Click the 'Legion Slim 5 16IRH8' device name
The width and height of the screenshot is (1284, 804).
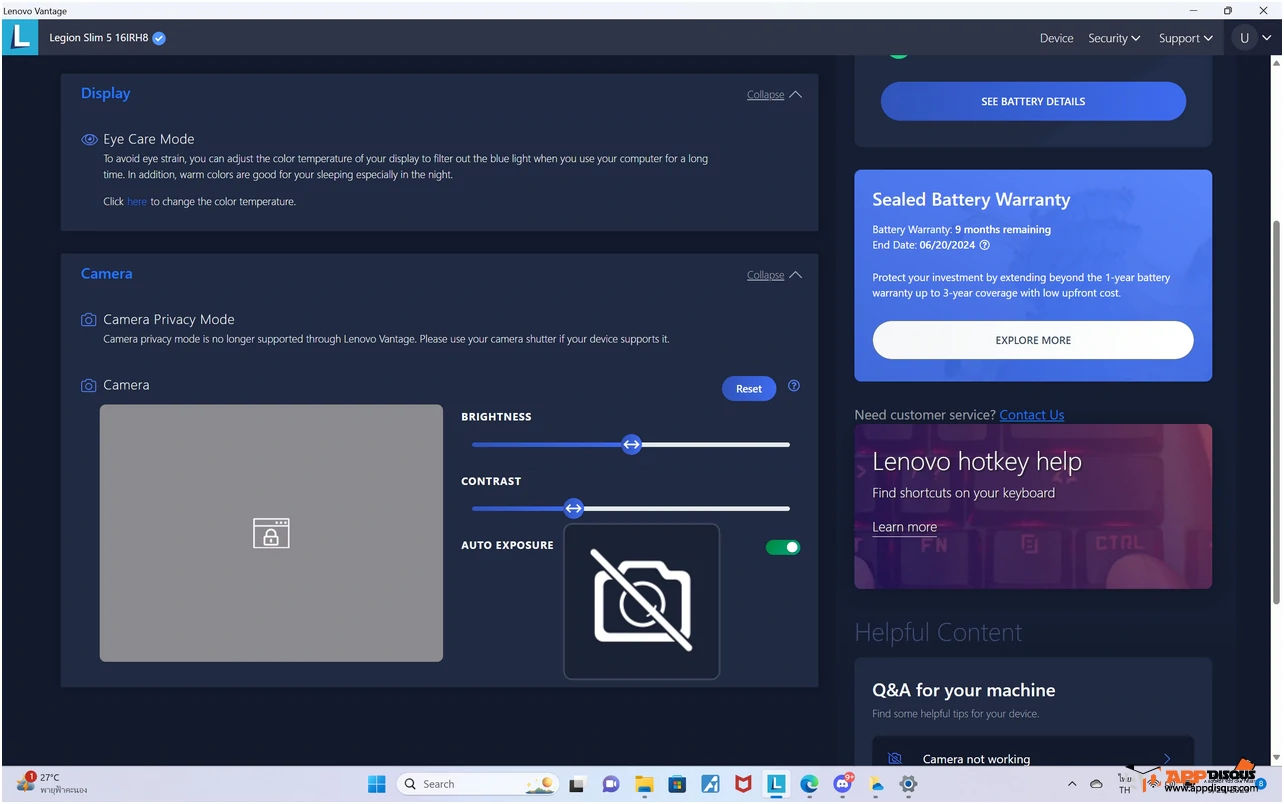[99, 38]
